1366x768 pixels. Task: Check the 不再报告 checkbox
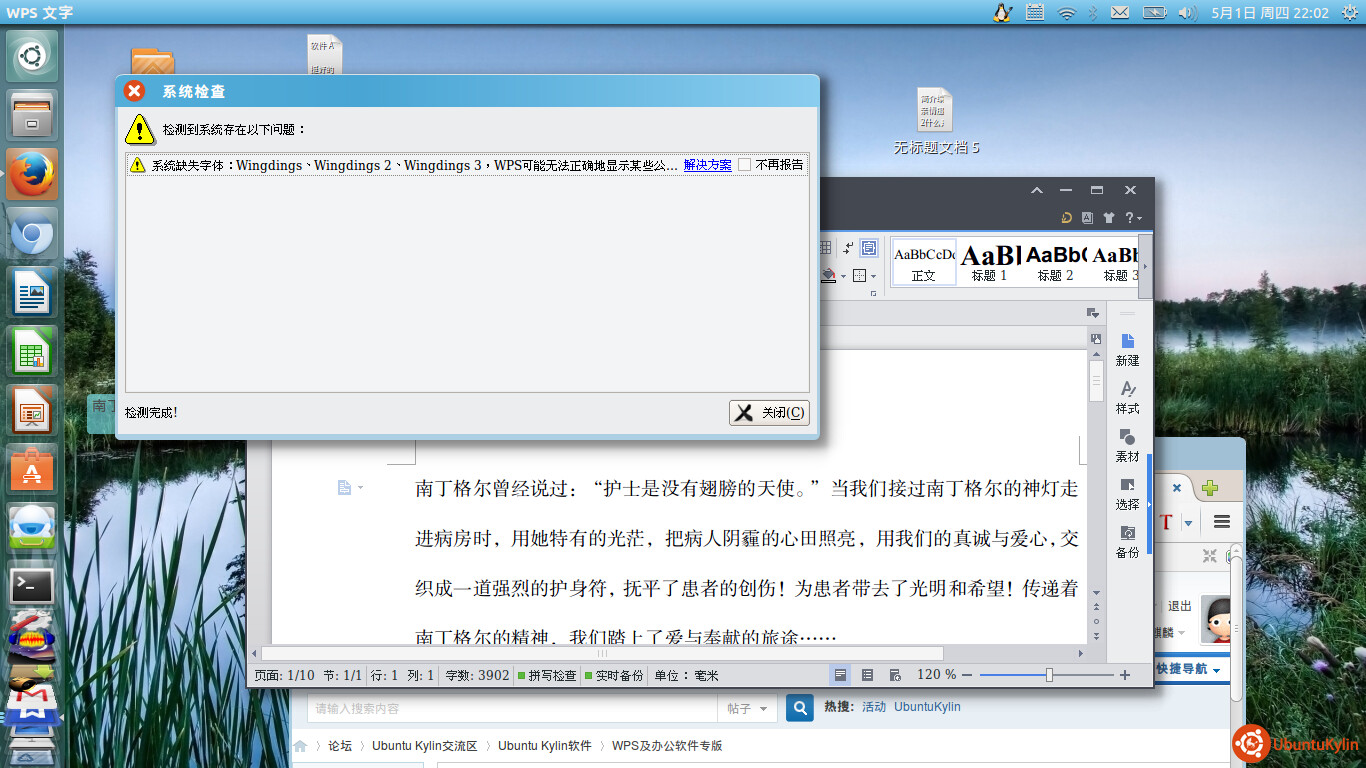pyautogui.click(x=745, y=165)
